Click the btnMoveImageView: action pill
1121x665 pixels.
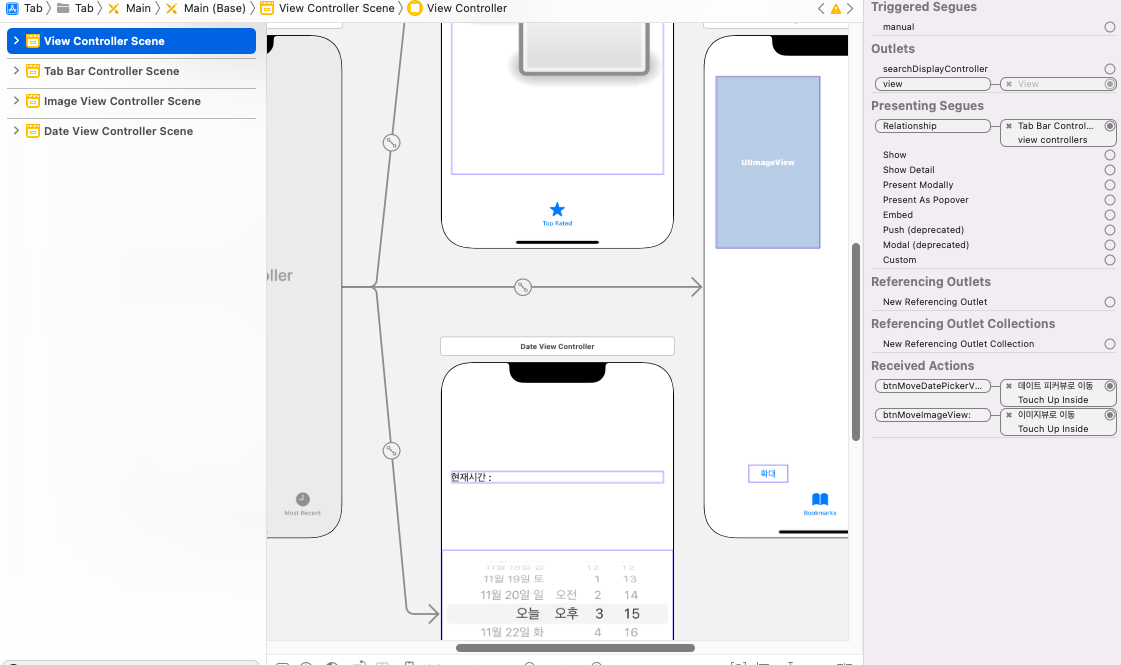[932, 415]
